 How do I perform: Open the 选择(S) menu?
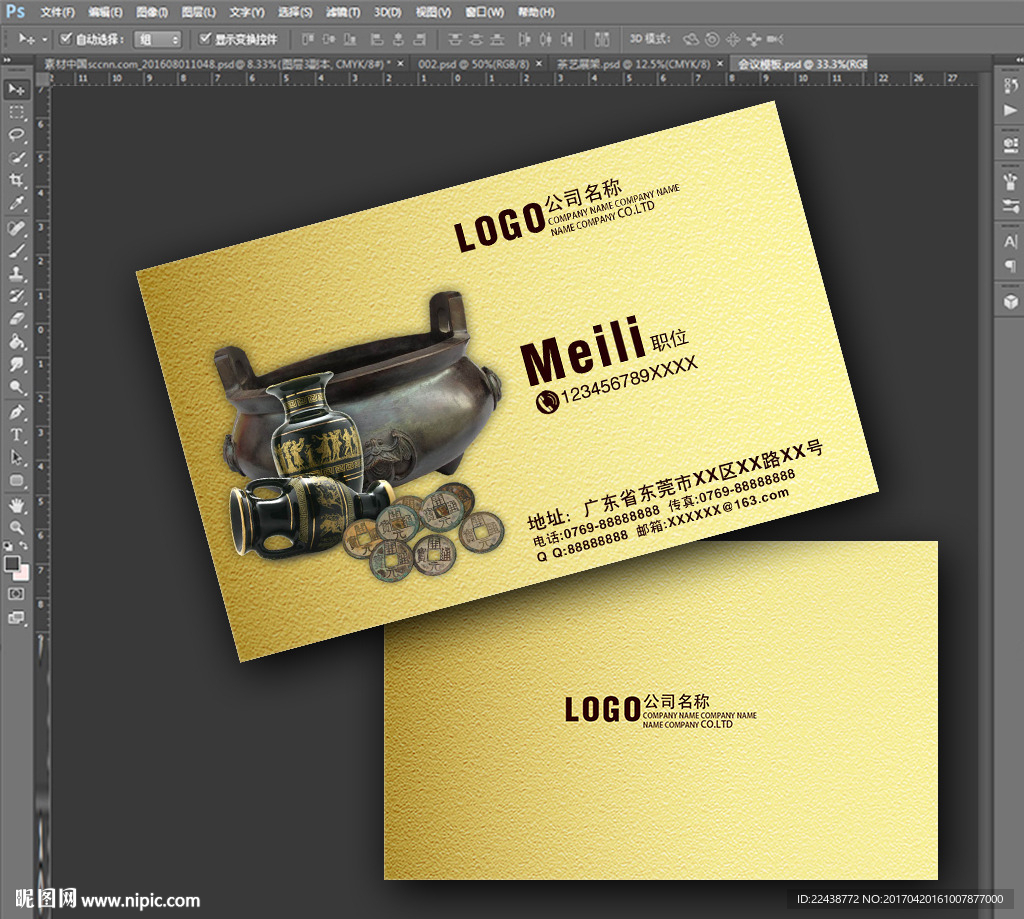point(295,12)
